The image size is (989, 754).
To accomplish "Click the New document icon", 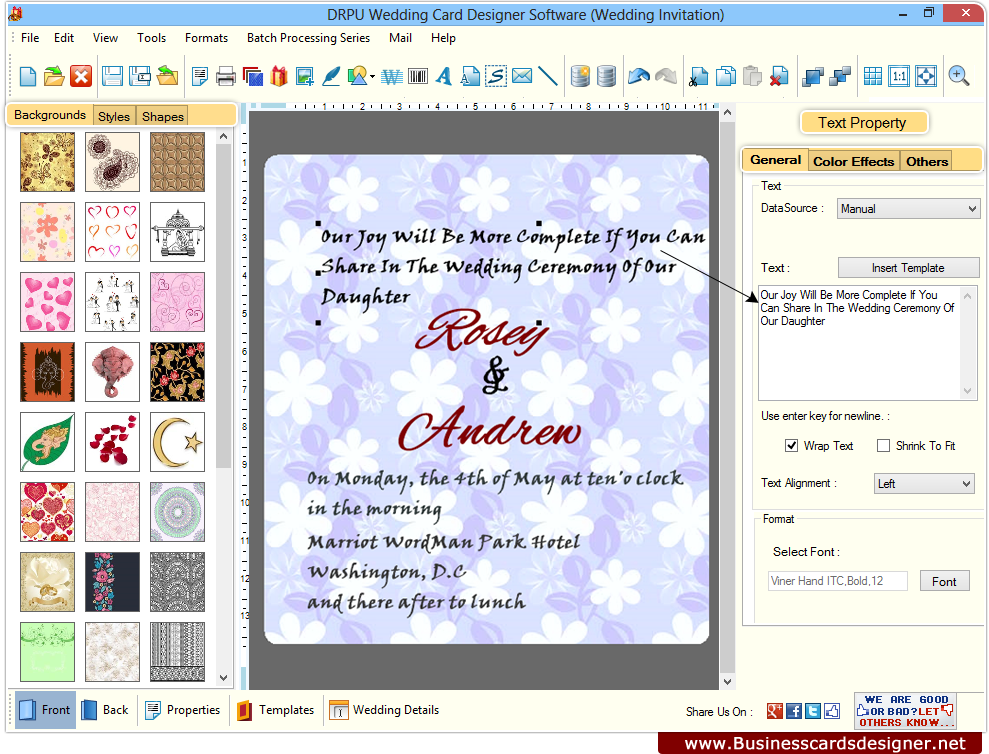I will (x=28, y=76).
